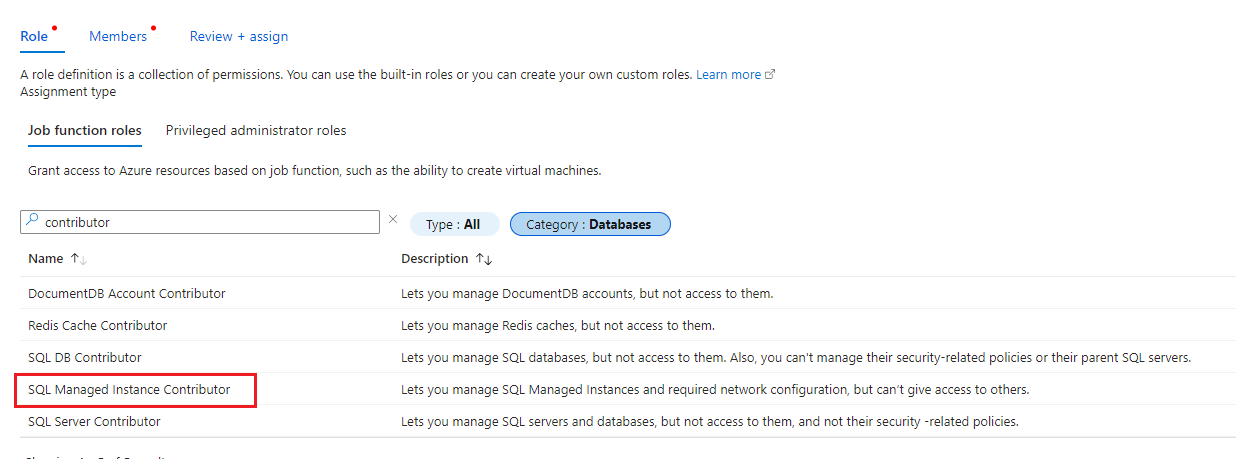Open the Role tab

click(34, 36)
